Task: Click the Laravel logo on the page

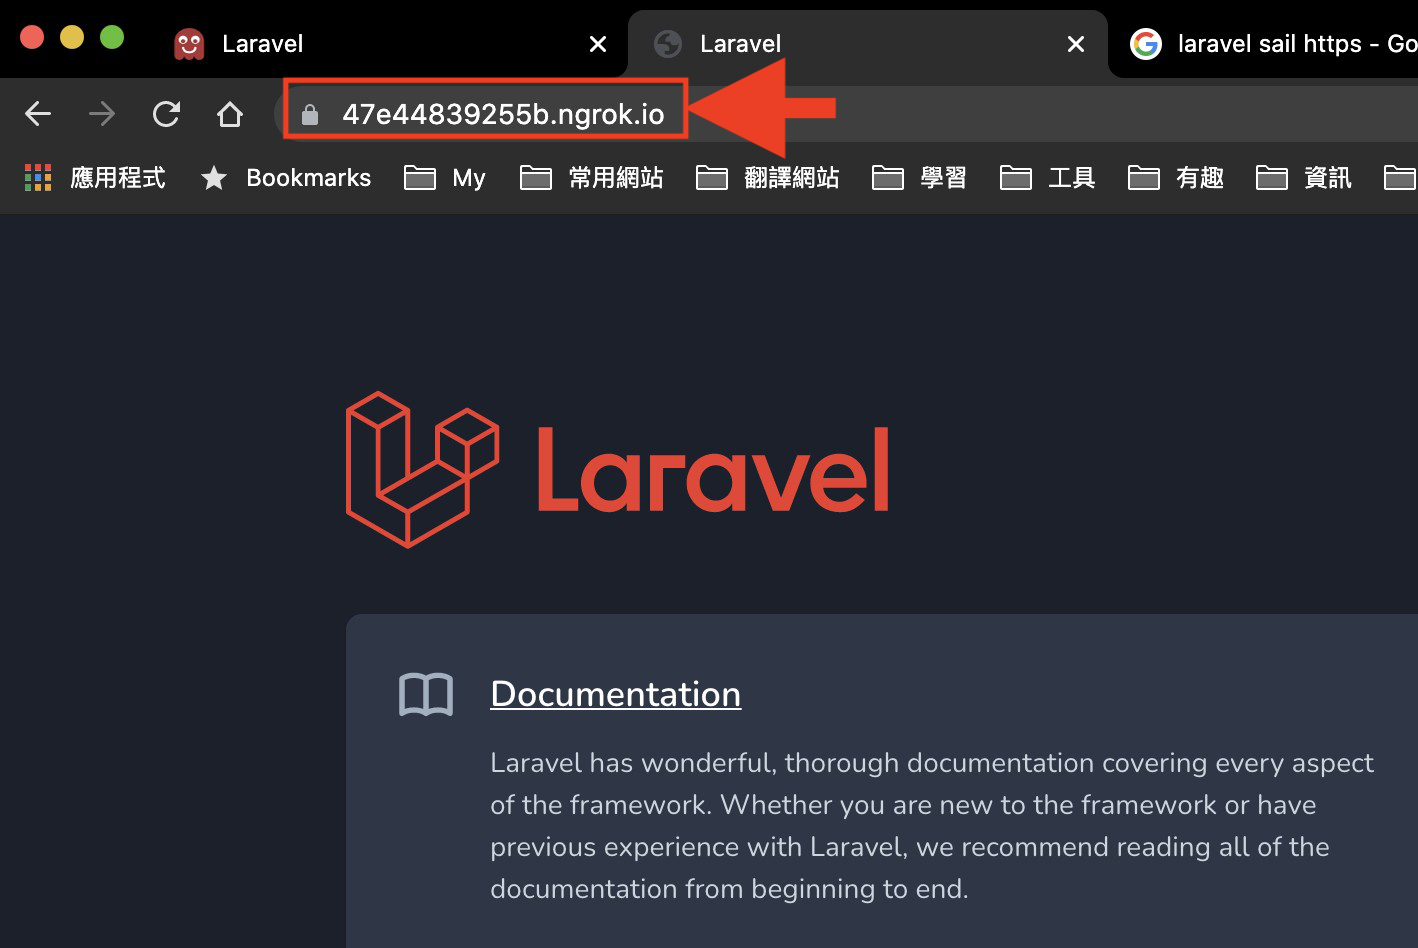Action: pos(617,469)
